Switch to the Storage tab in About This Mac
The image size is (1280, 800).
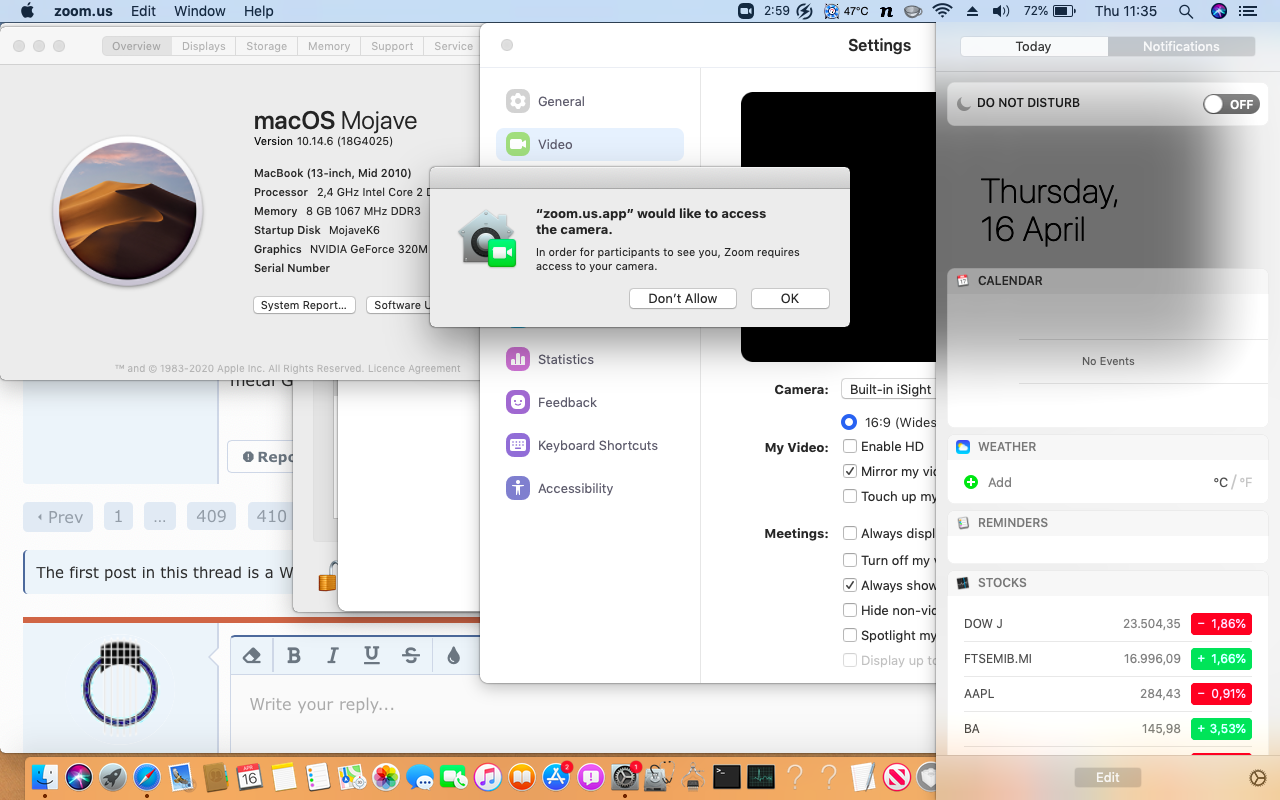coord(266,46)
